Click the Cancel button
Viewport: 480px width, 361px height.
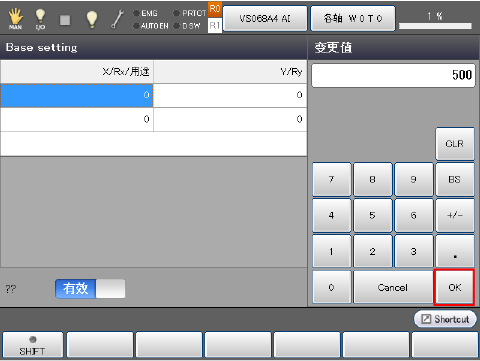[x=393, y=287]
